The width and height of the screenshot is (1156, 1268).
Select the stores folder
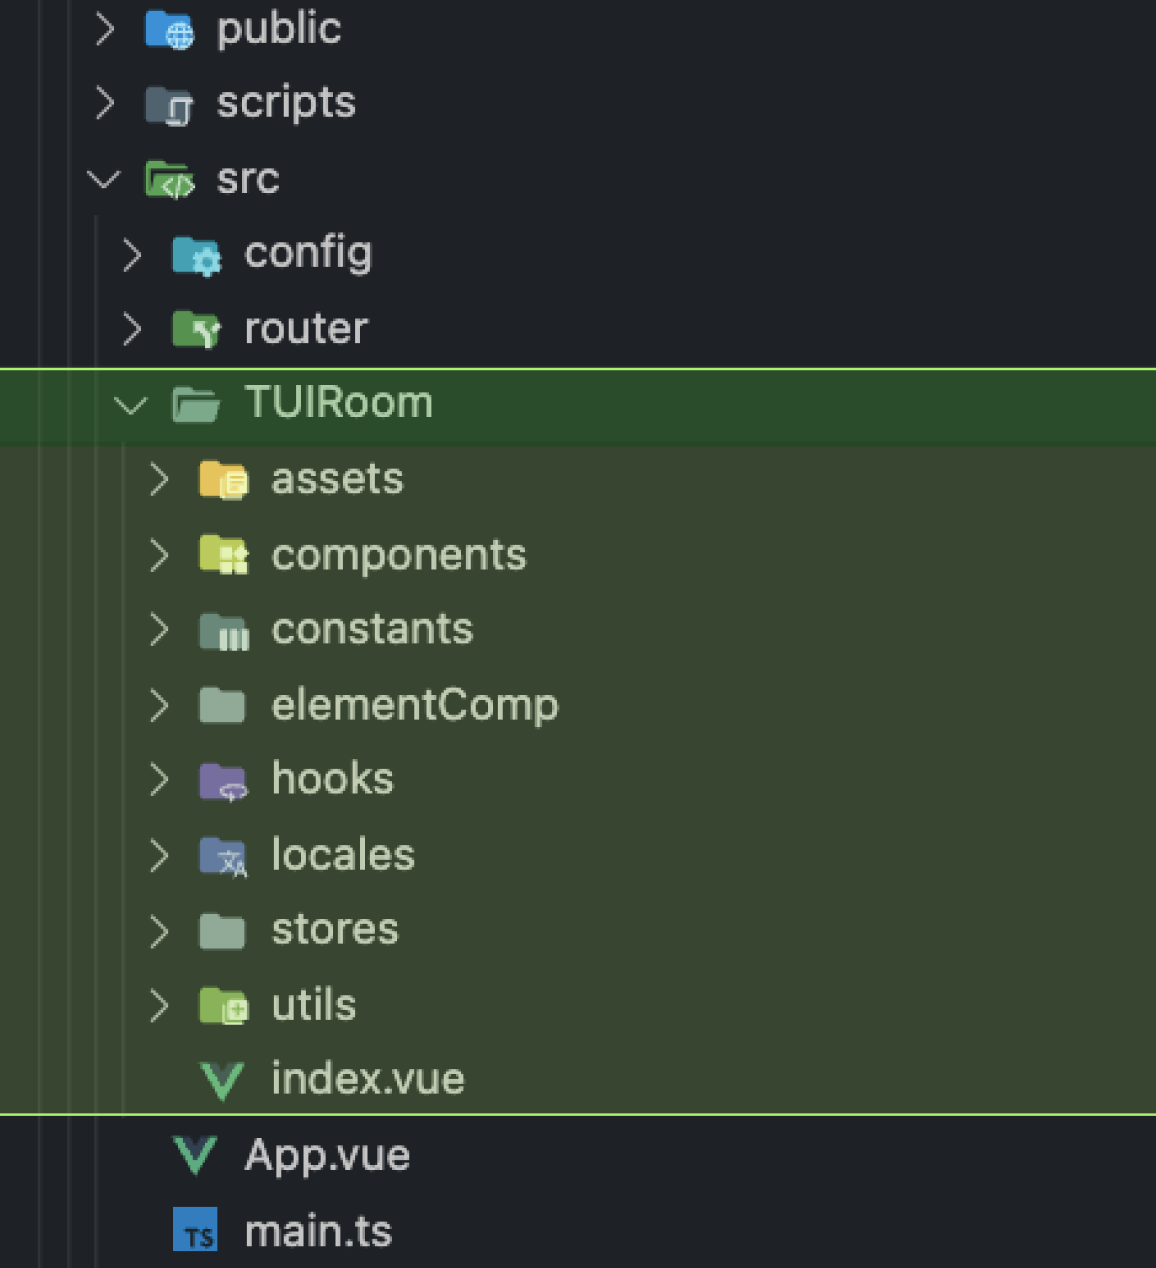click(x=335, y=930)
